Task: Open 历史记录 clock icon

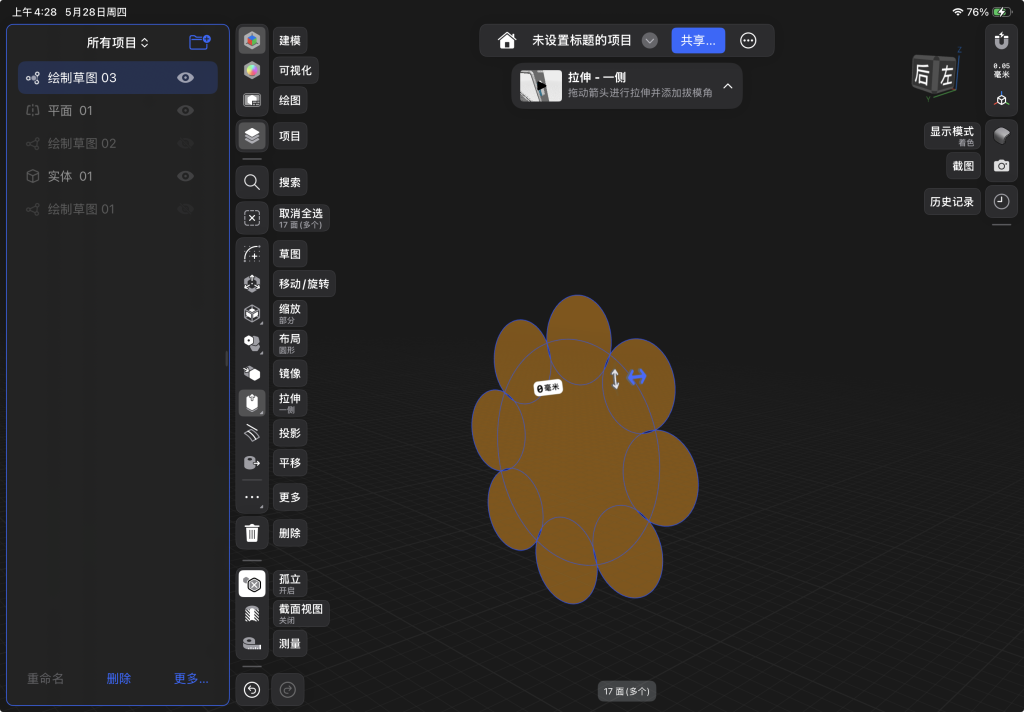Action: pyautogui.click(x=1001, y=202)
